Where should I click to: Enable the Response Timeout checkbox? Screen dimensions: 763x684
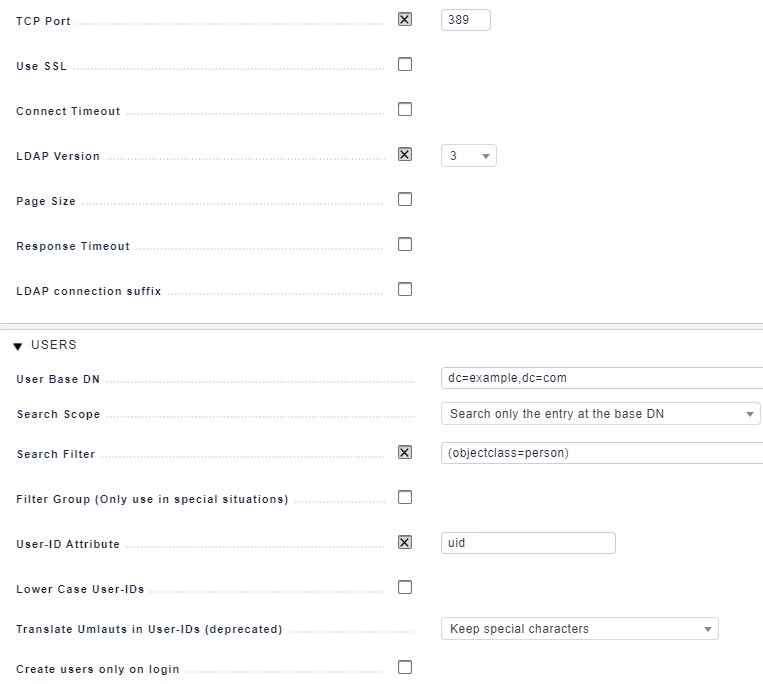point(405,244)
